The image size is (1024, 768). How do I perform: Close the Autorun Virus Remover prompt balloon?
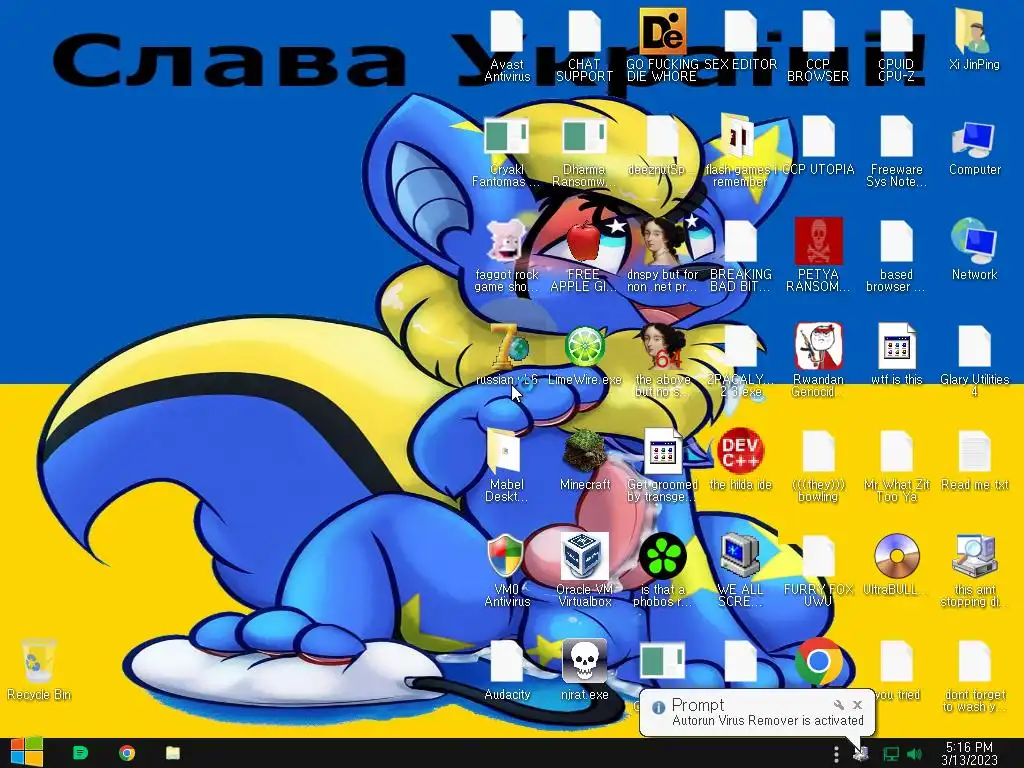tap(857, 705)
